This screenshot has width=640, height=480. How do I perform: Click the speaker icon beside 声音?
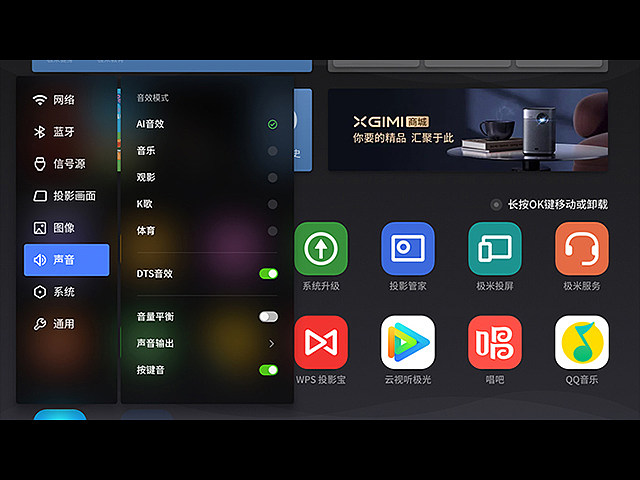tap(40, 260)
